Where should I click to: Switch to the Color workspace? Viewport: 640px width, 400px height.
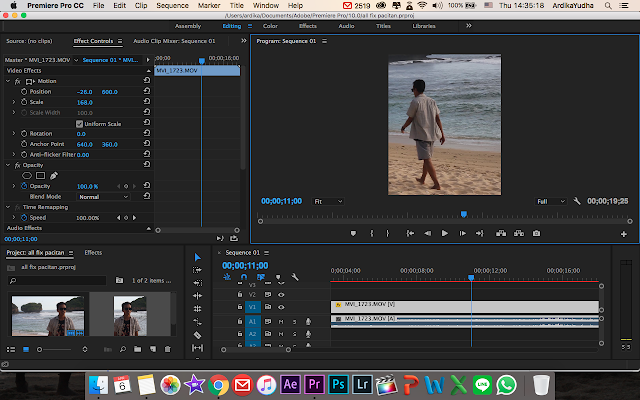click(x=270, y=26)
